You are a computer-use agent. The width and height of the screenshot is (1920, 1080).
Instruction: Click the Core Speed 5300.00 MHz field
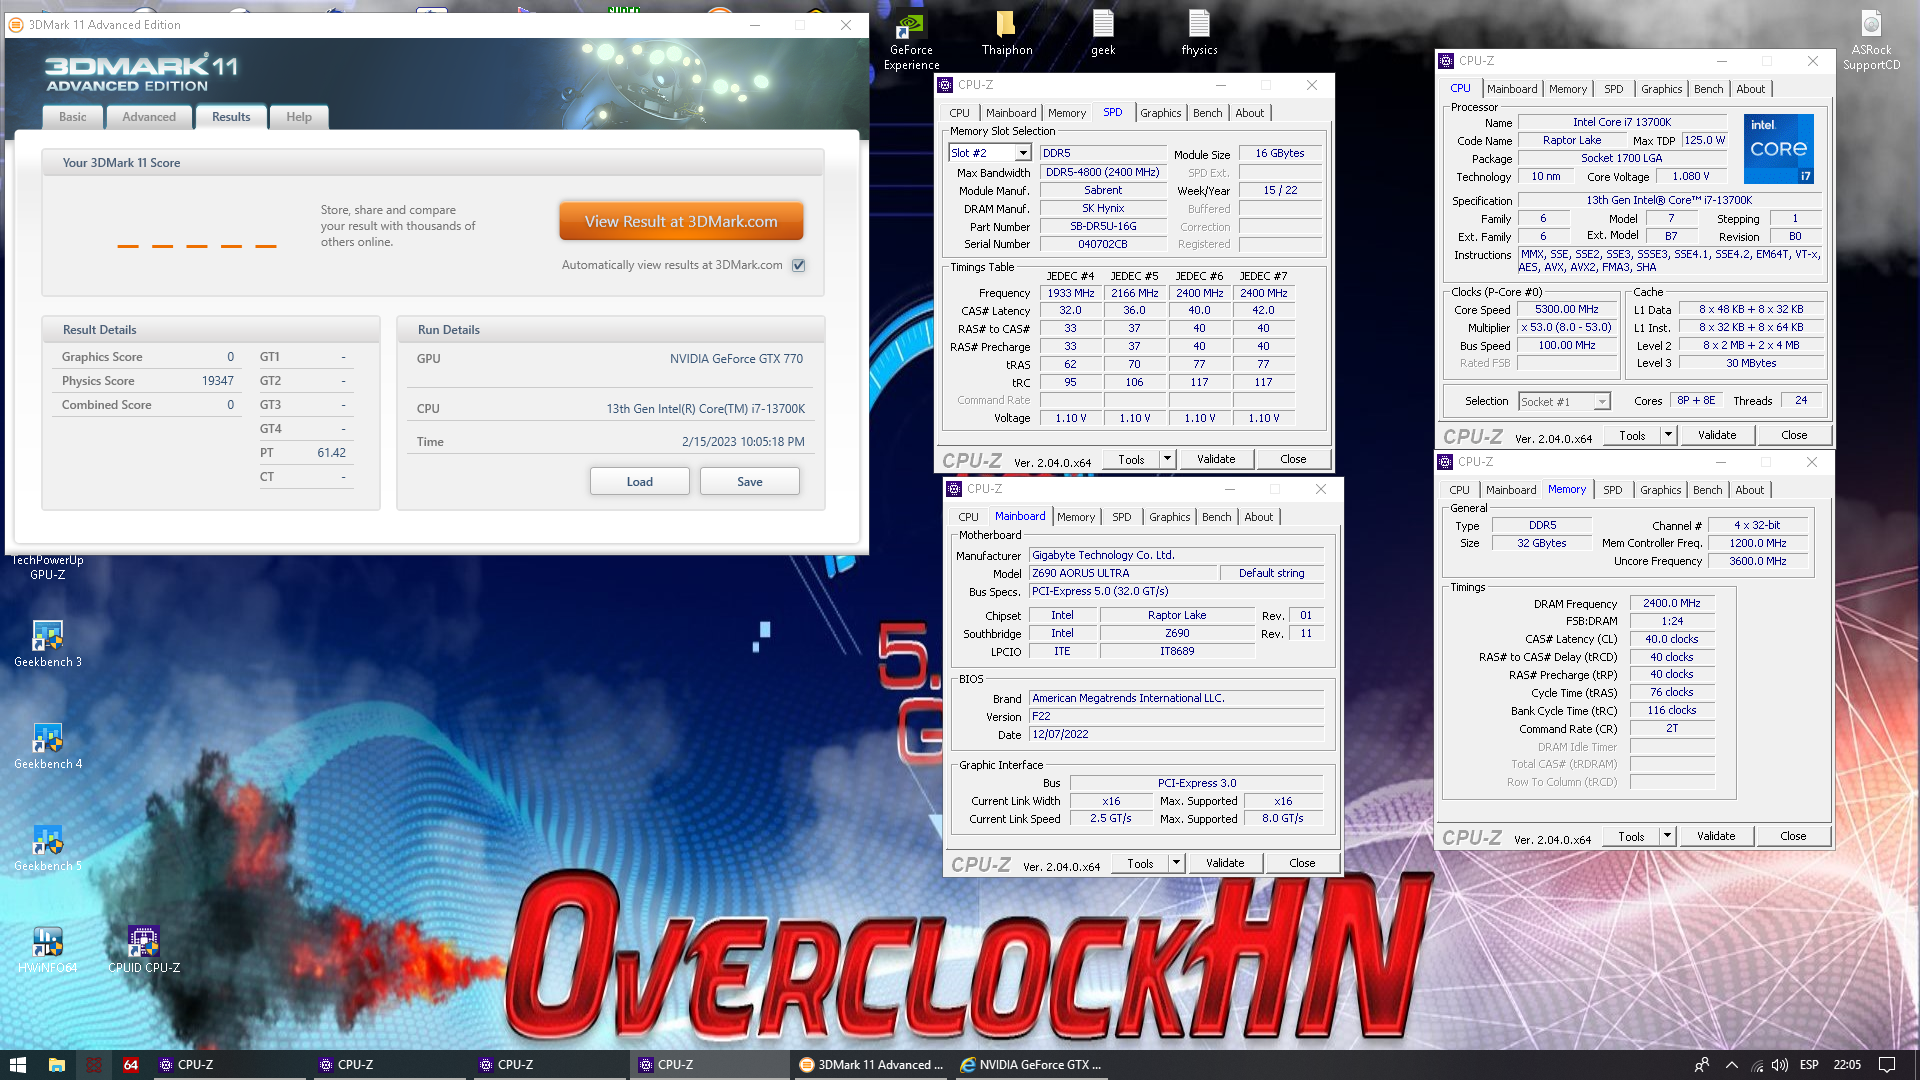tap(1567, 309)
